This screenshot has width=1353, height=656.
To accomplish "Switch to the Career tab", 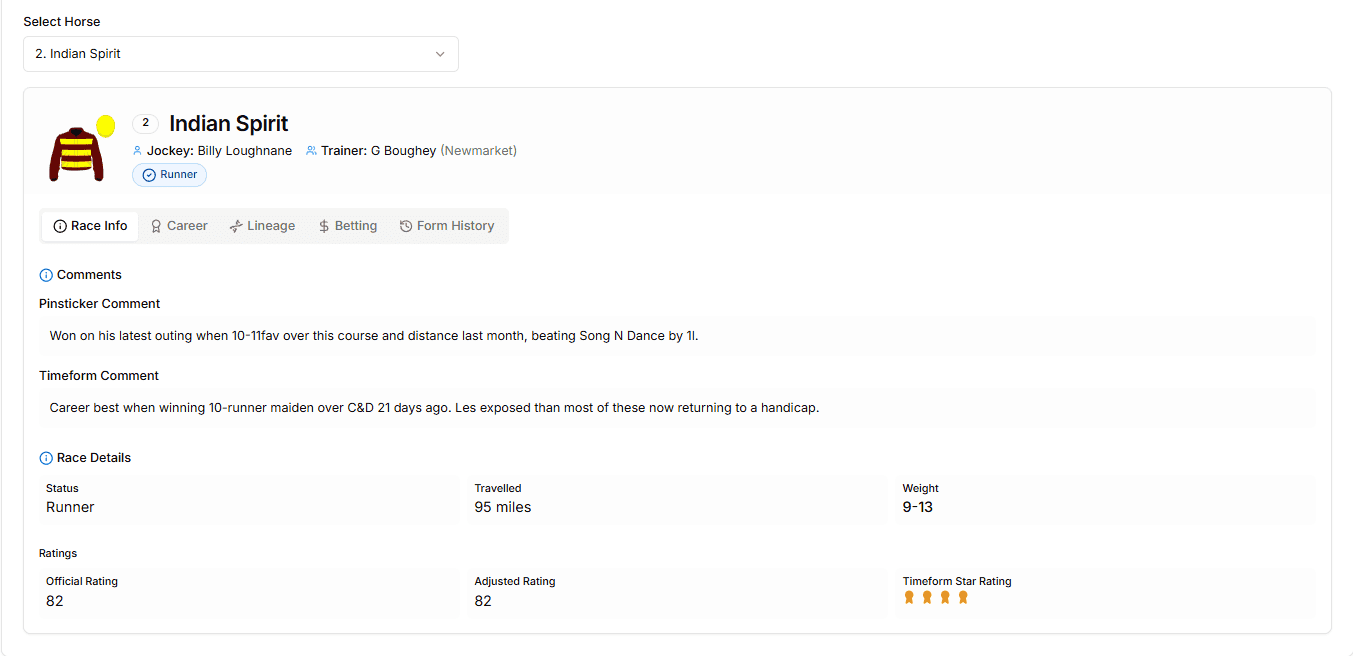I will (x=179, y=226).
